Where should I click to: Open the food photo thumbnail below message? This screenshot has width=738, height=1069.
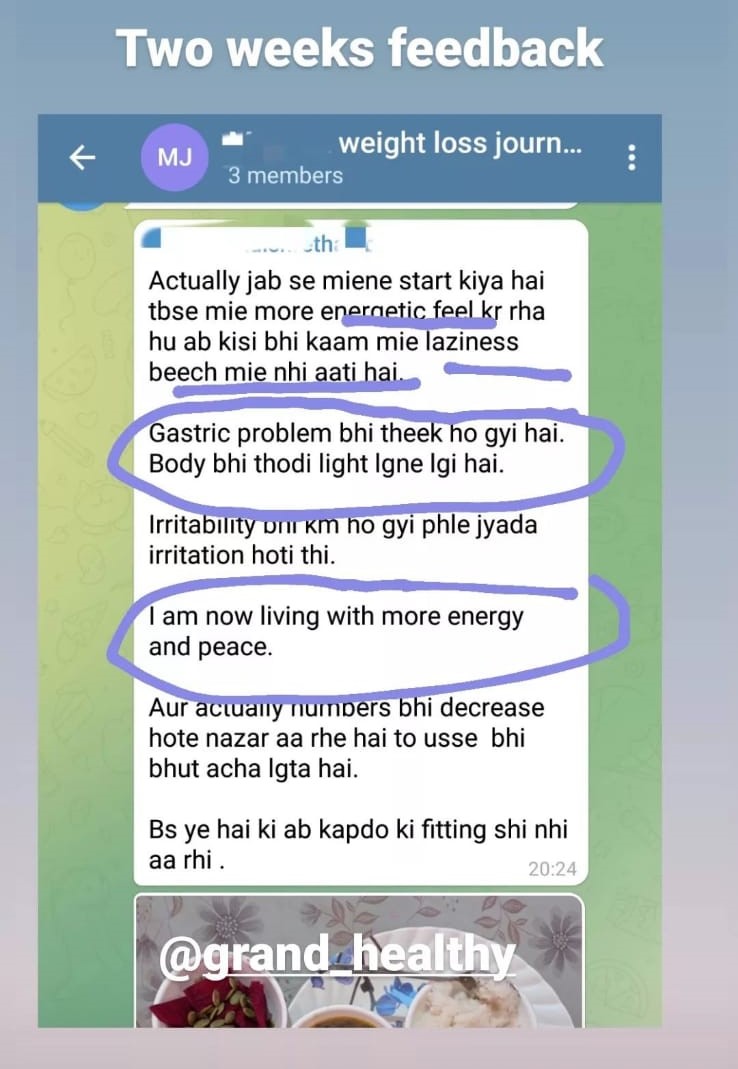pyautogui.click(x=359, y=961)
